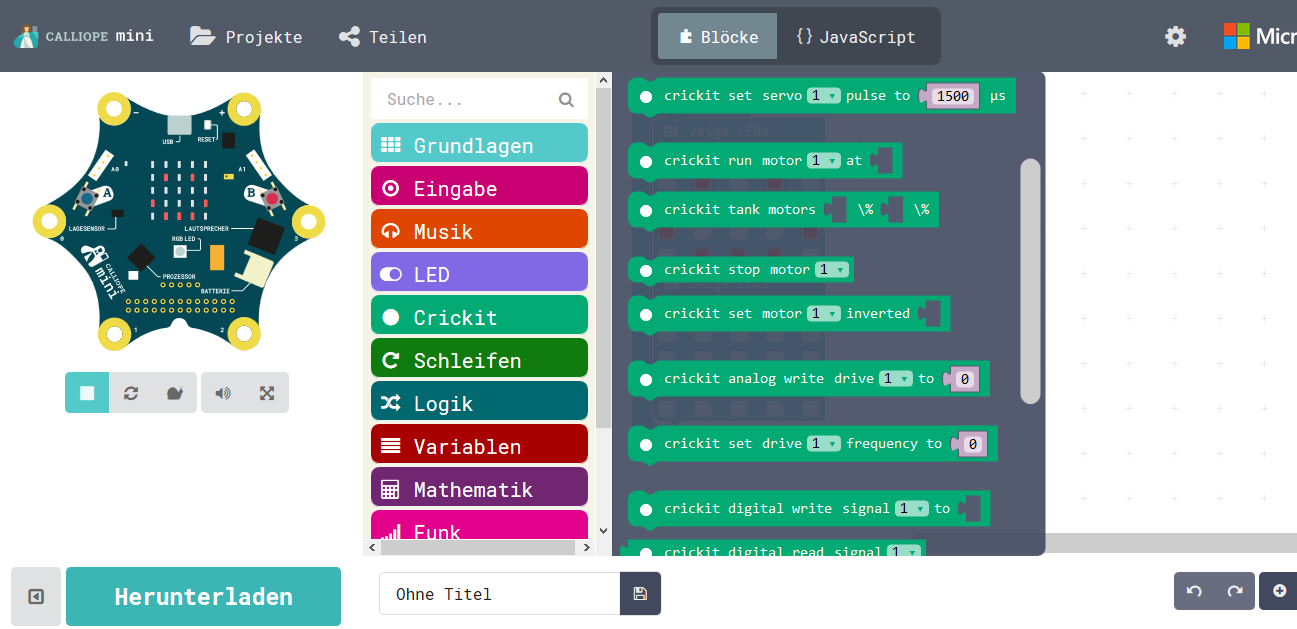
Task: Click the Calliope mini logo
Action: [x=84, y=37]
